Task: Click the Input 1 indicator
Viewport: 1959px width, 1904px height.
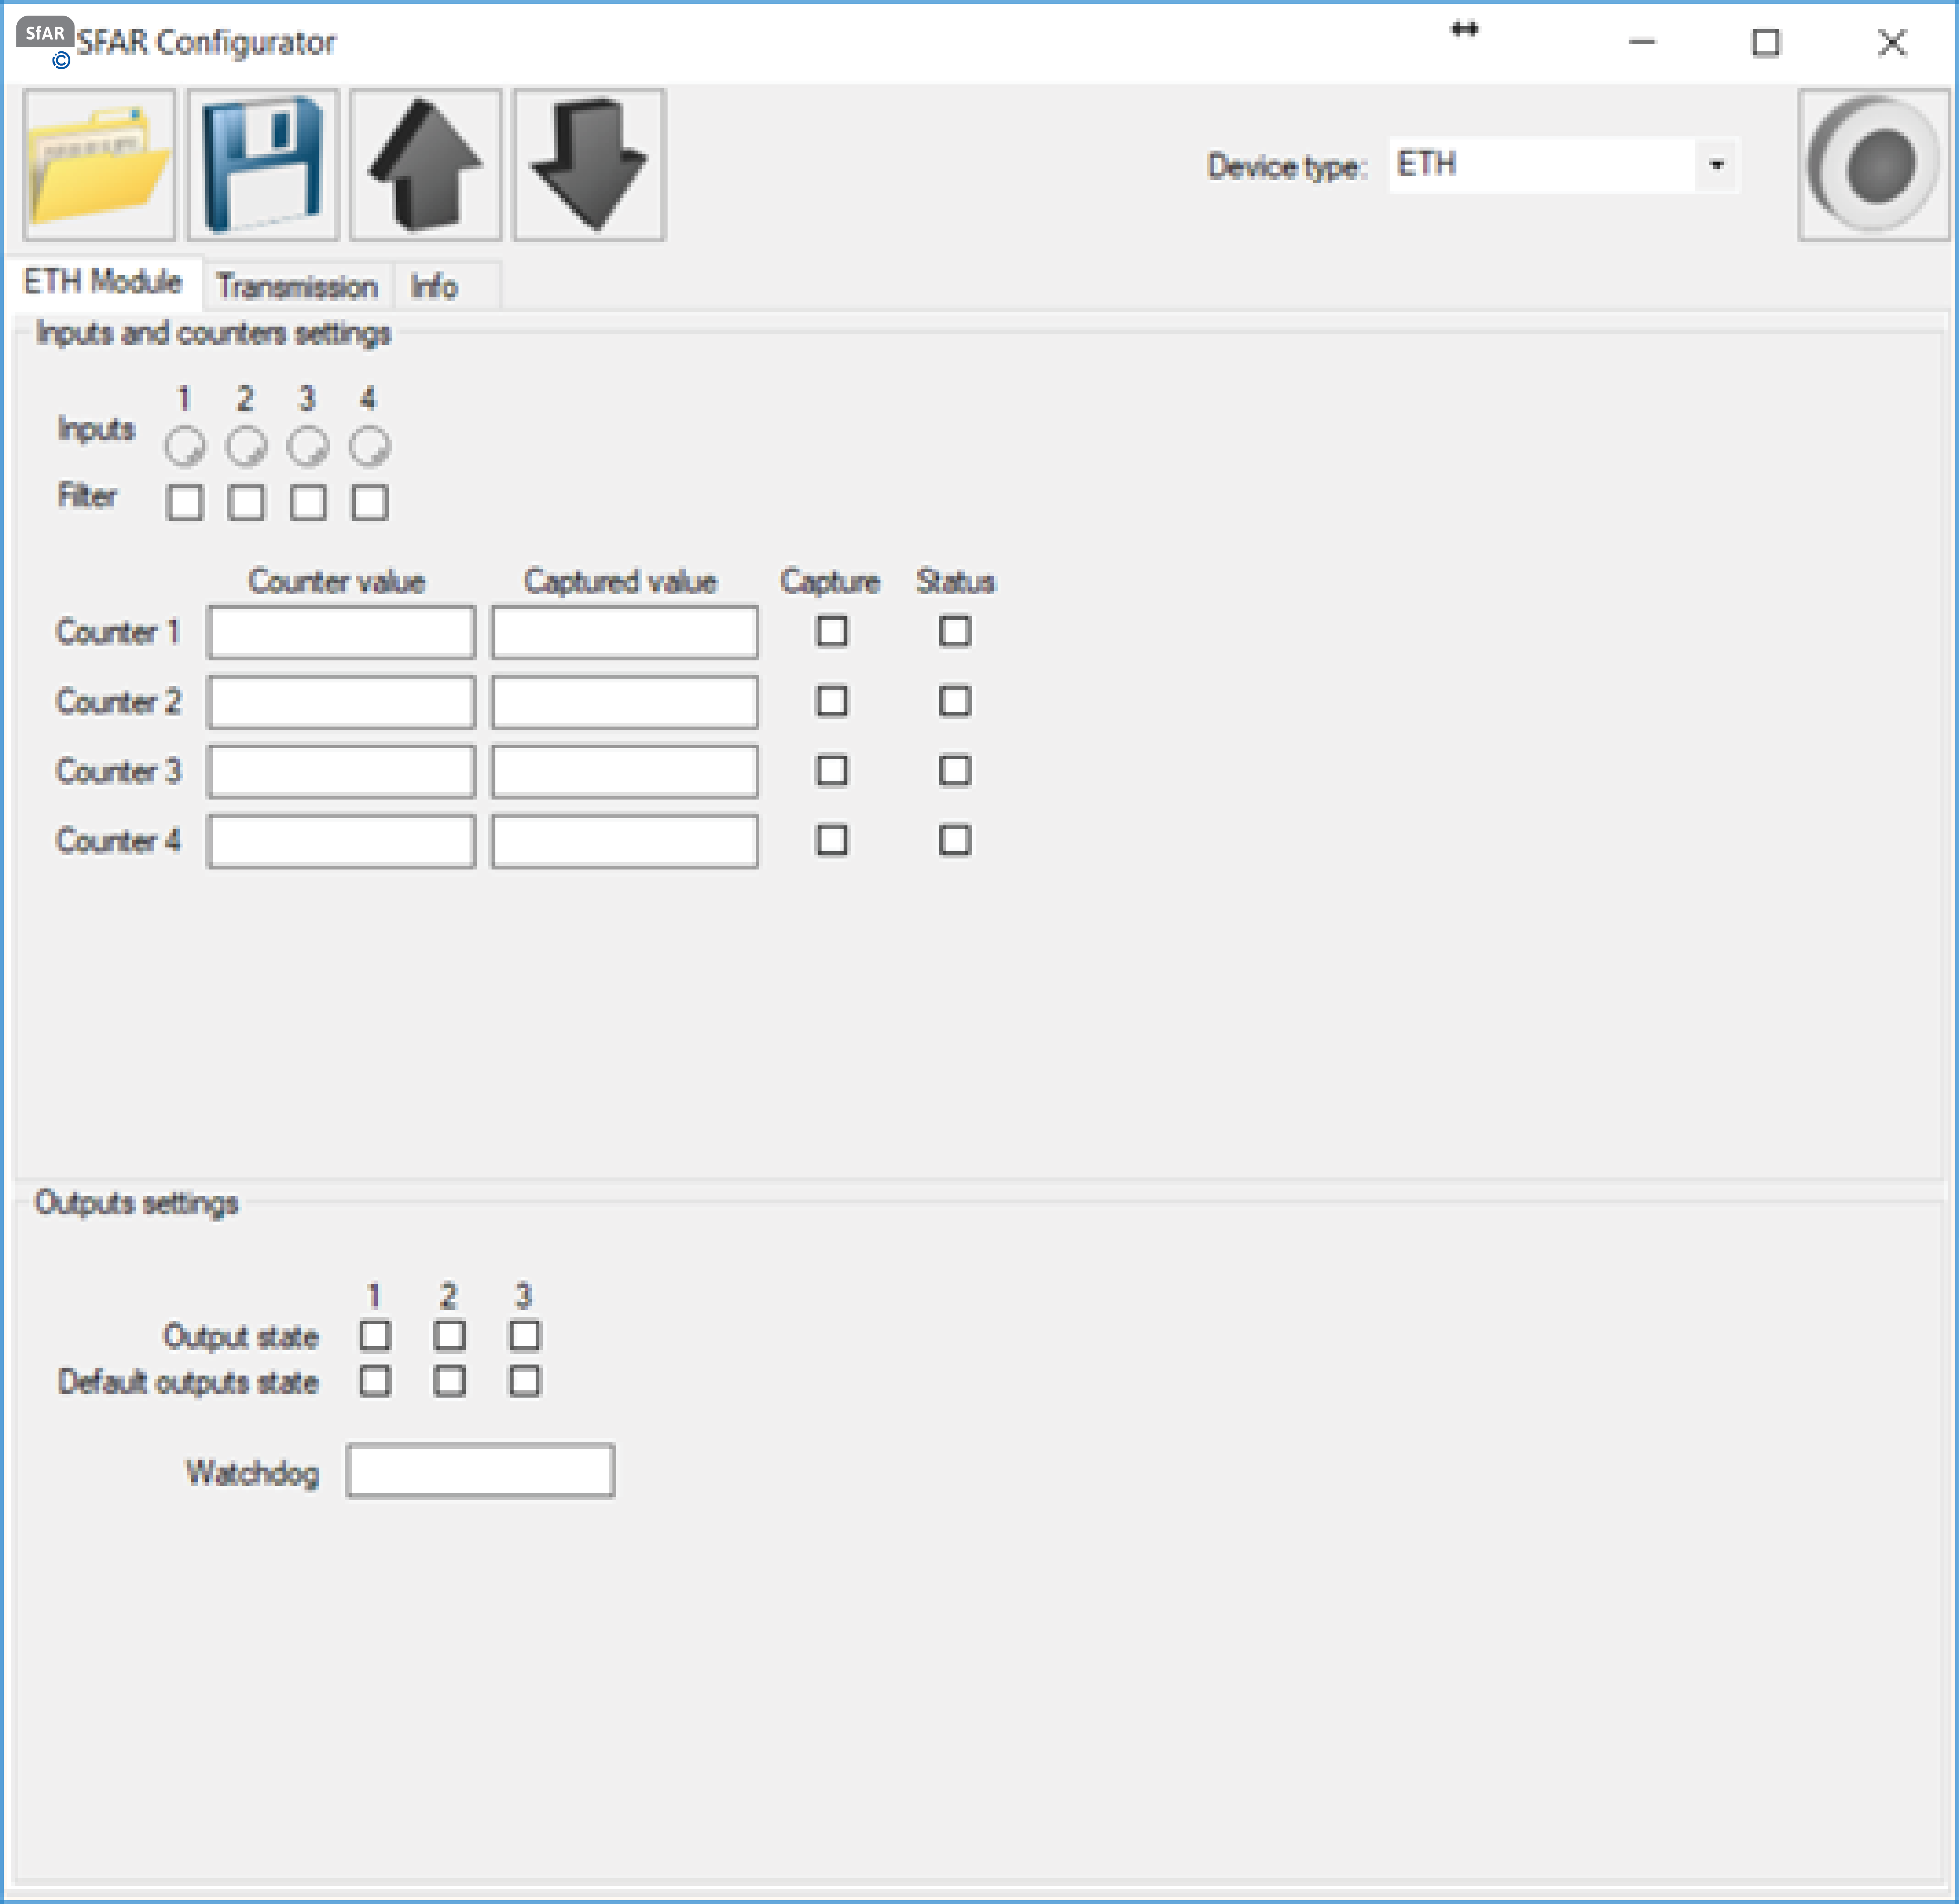Action: [x=185, y=446]
